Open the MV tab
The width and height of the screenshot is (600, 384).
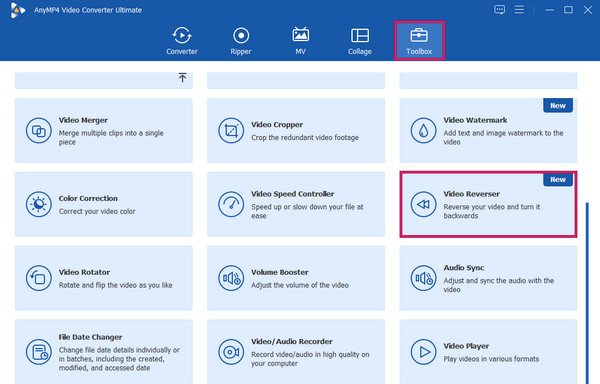(x=300, y=41)
